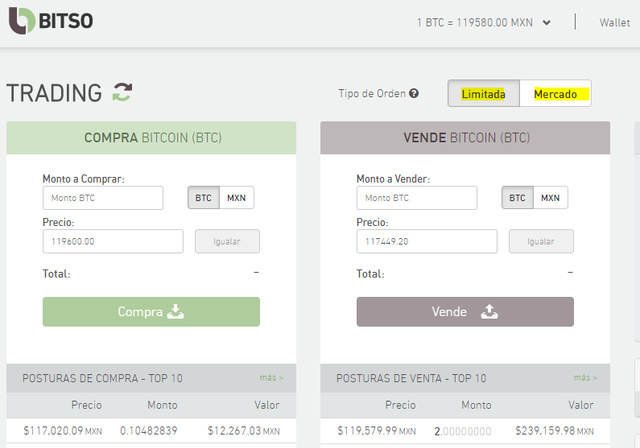The height and width of the screenshot is (448, 640).
Task: Focus the Monto a Vender field
Action: click(417, 198)
